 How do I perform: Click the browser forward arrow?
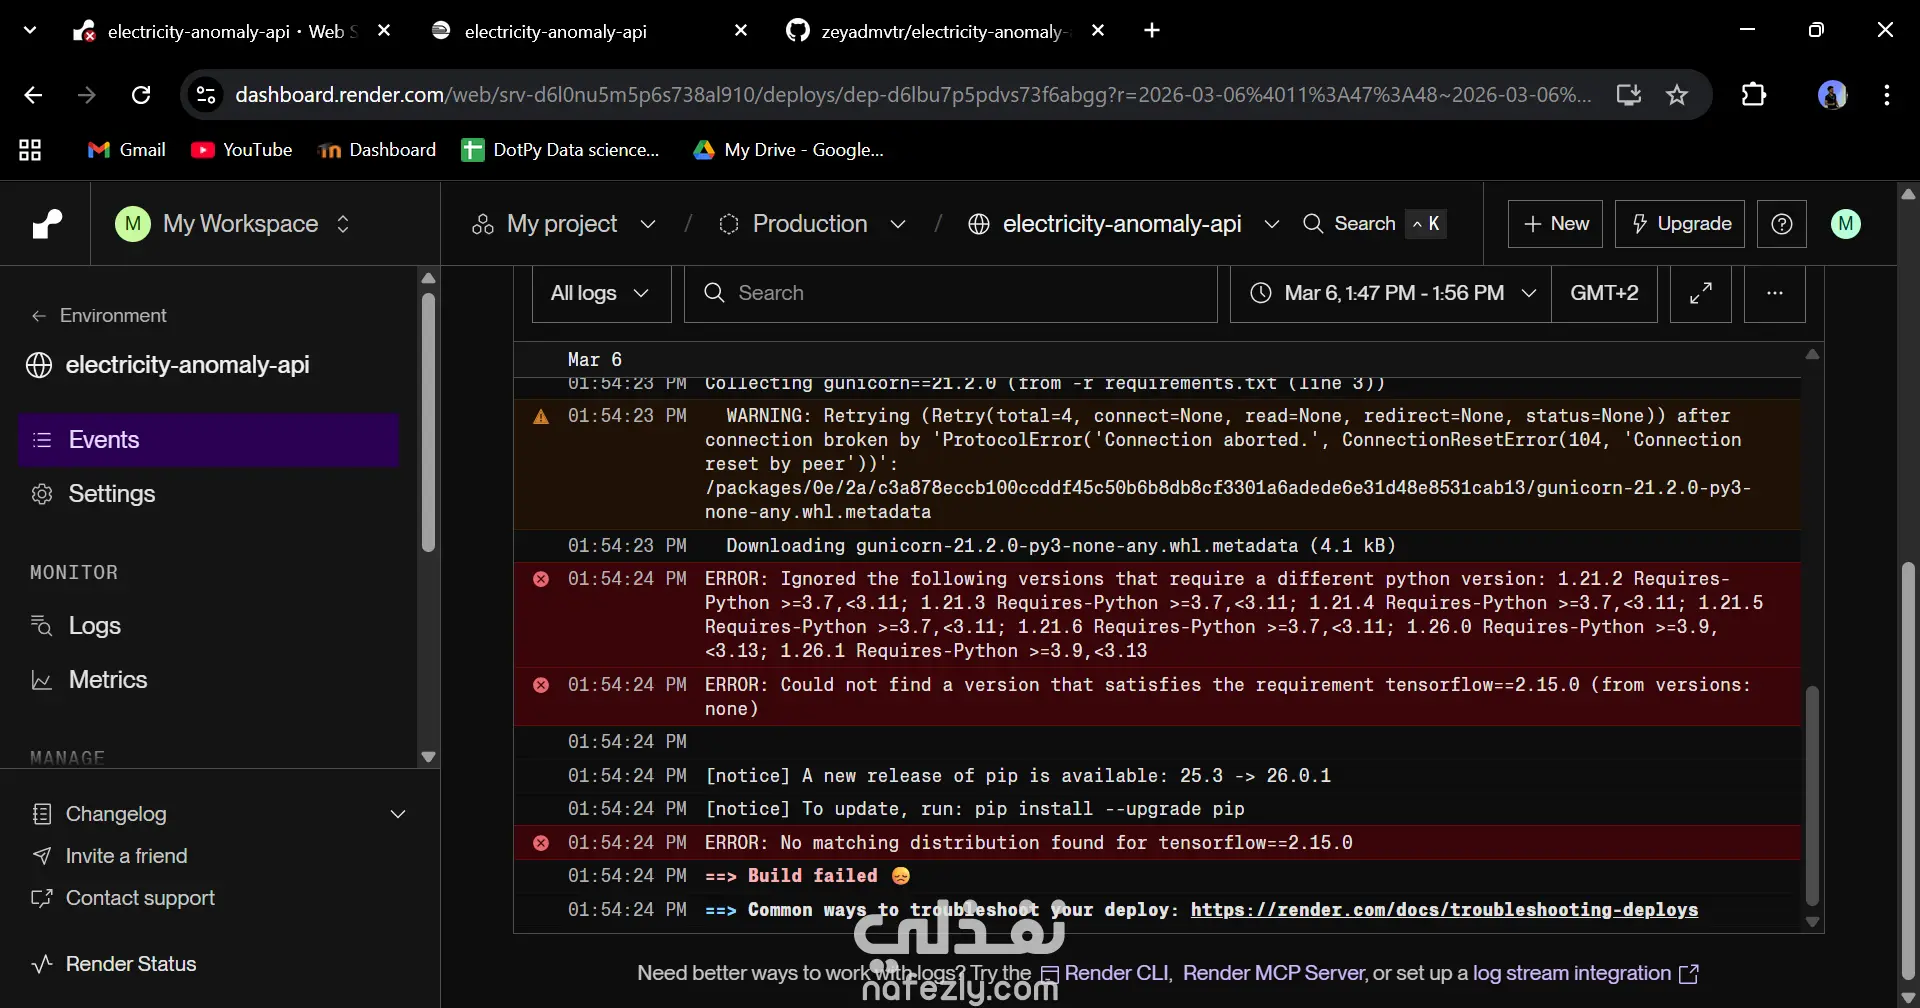coord(87,95)
